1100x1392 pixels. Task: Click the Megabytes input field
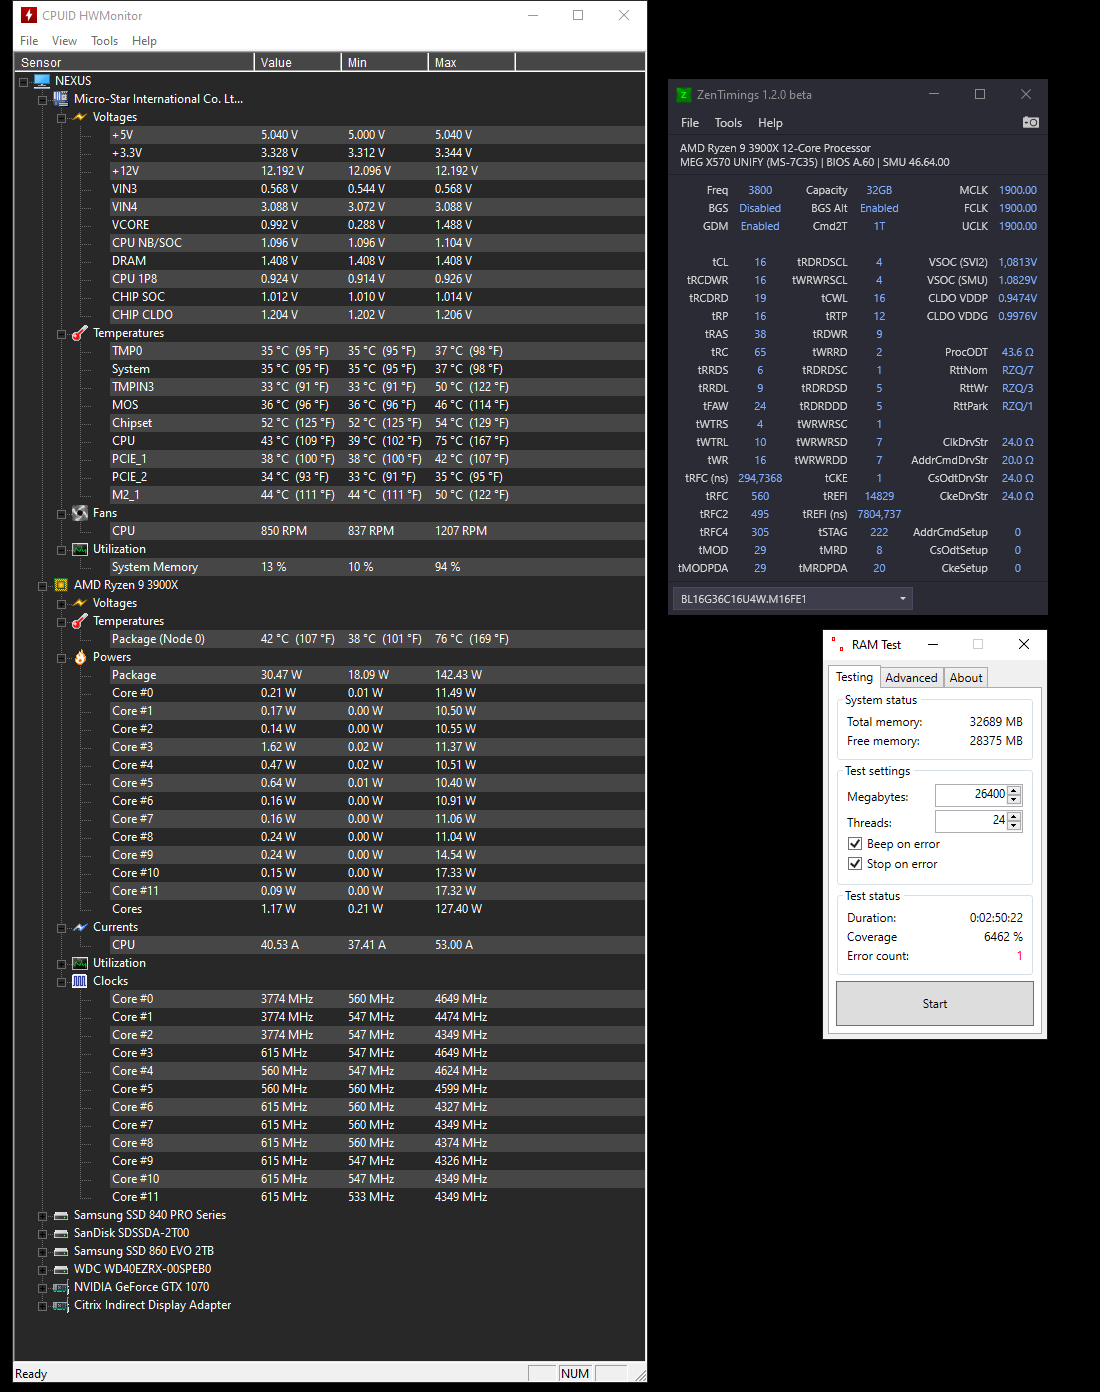point(971,794)
